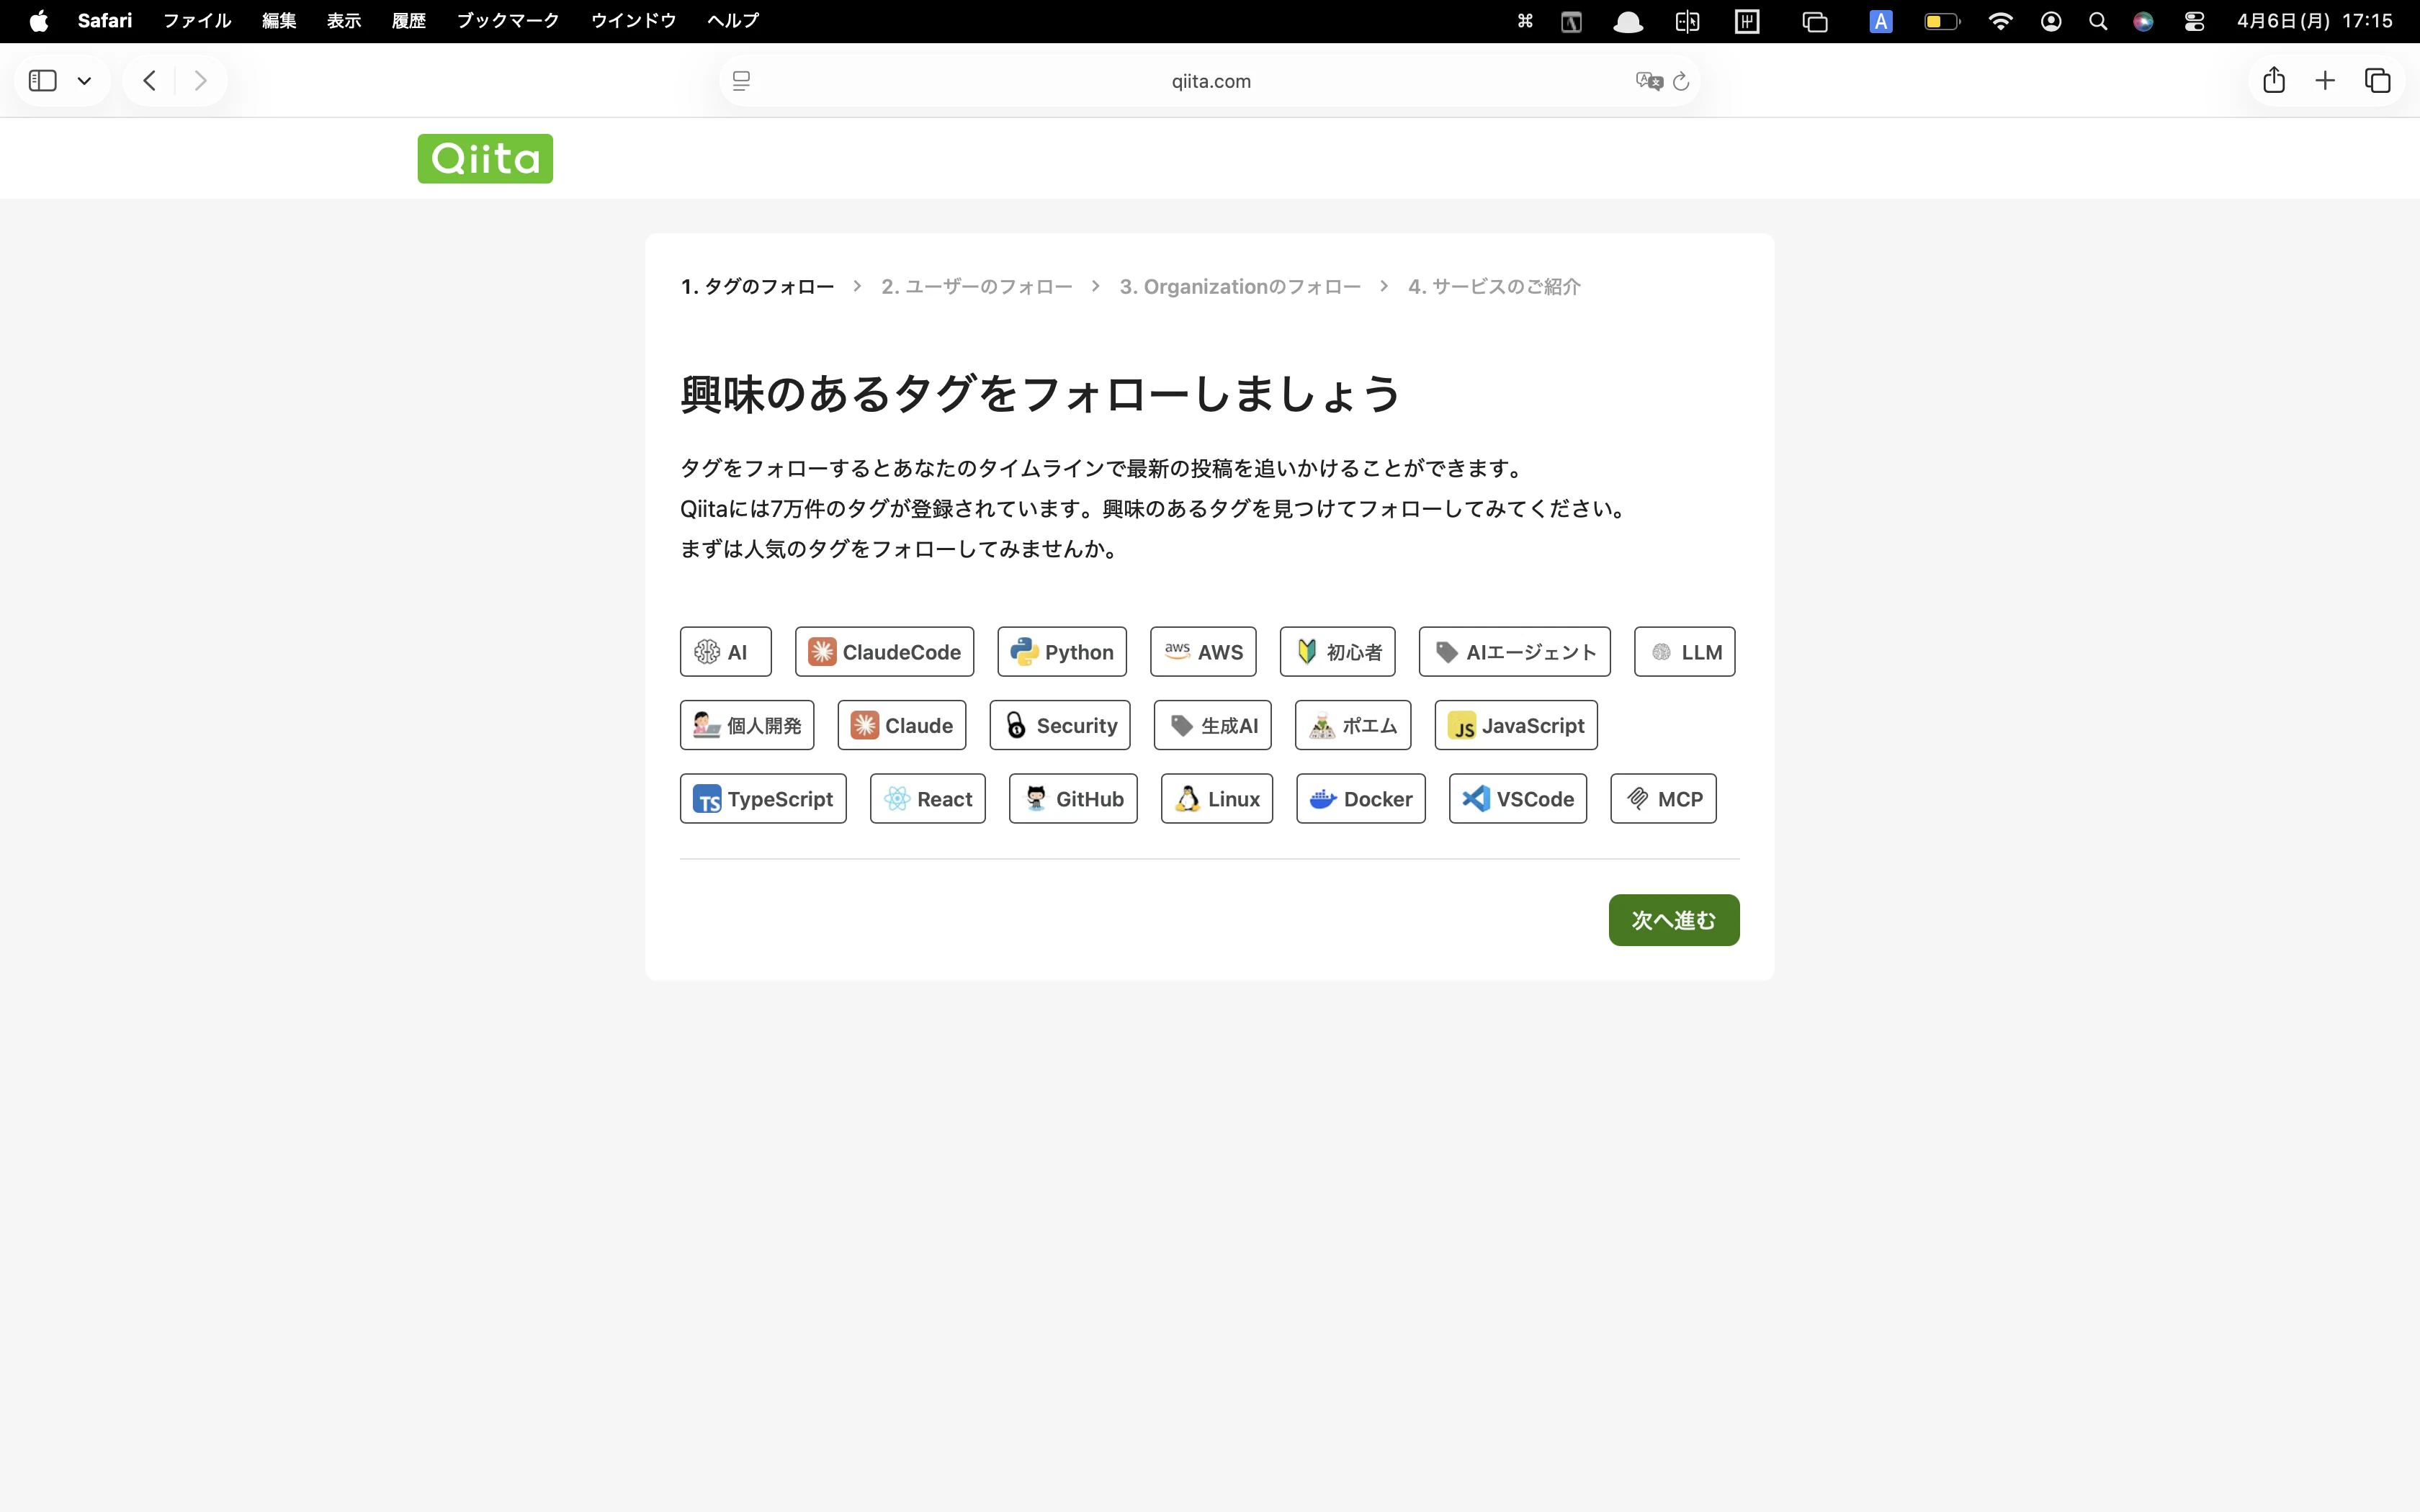The image size is (2420, 1512).
Task: Follow the VSCode tag
Action: pyautogui.click(x=1518, y=799)
